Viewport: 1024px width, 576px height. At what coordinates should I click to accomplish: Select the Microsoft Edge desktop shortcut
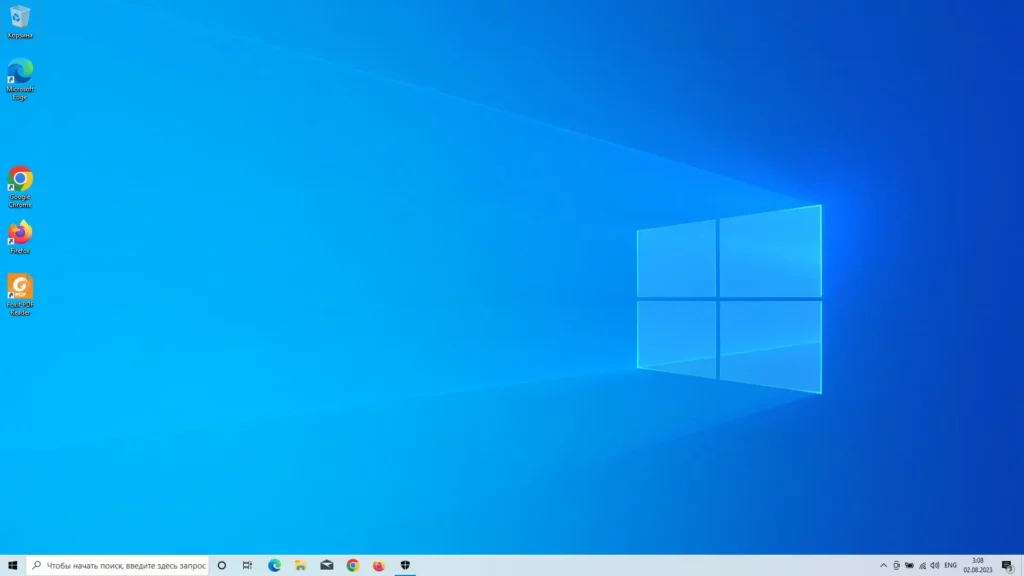tap(20, 73)
